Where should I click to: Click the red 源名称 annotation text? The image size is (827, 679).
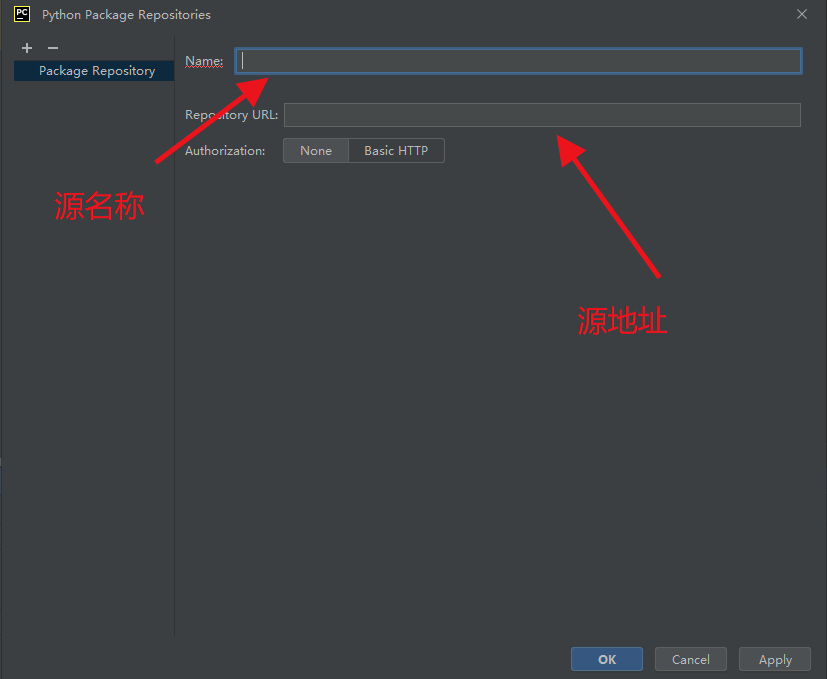pos(99,207)
